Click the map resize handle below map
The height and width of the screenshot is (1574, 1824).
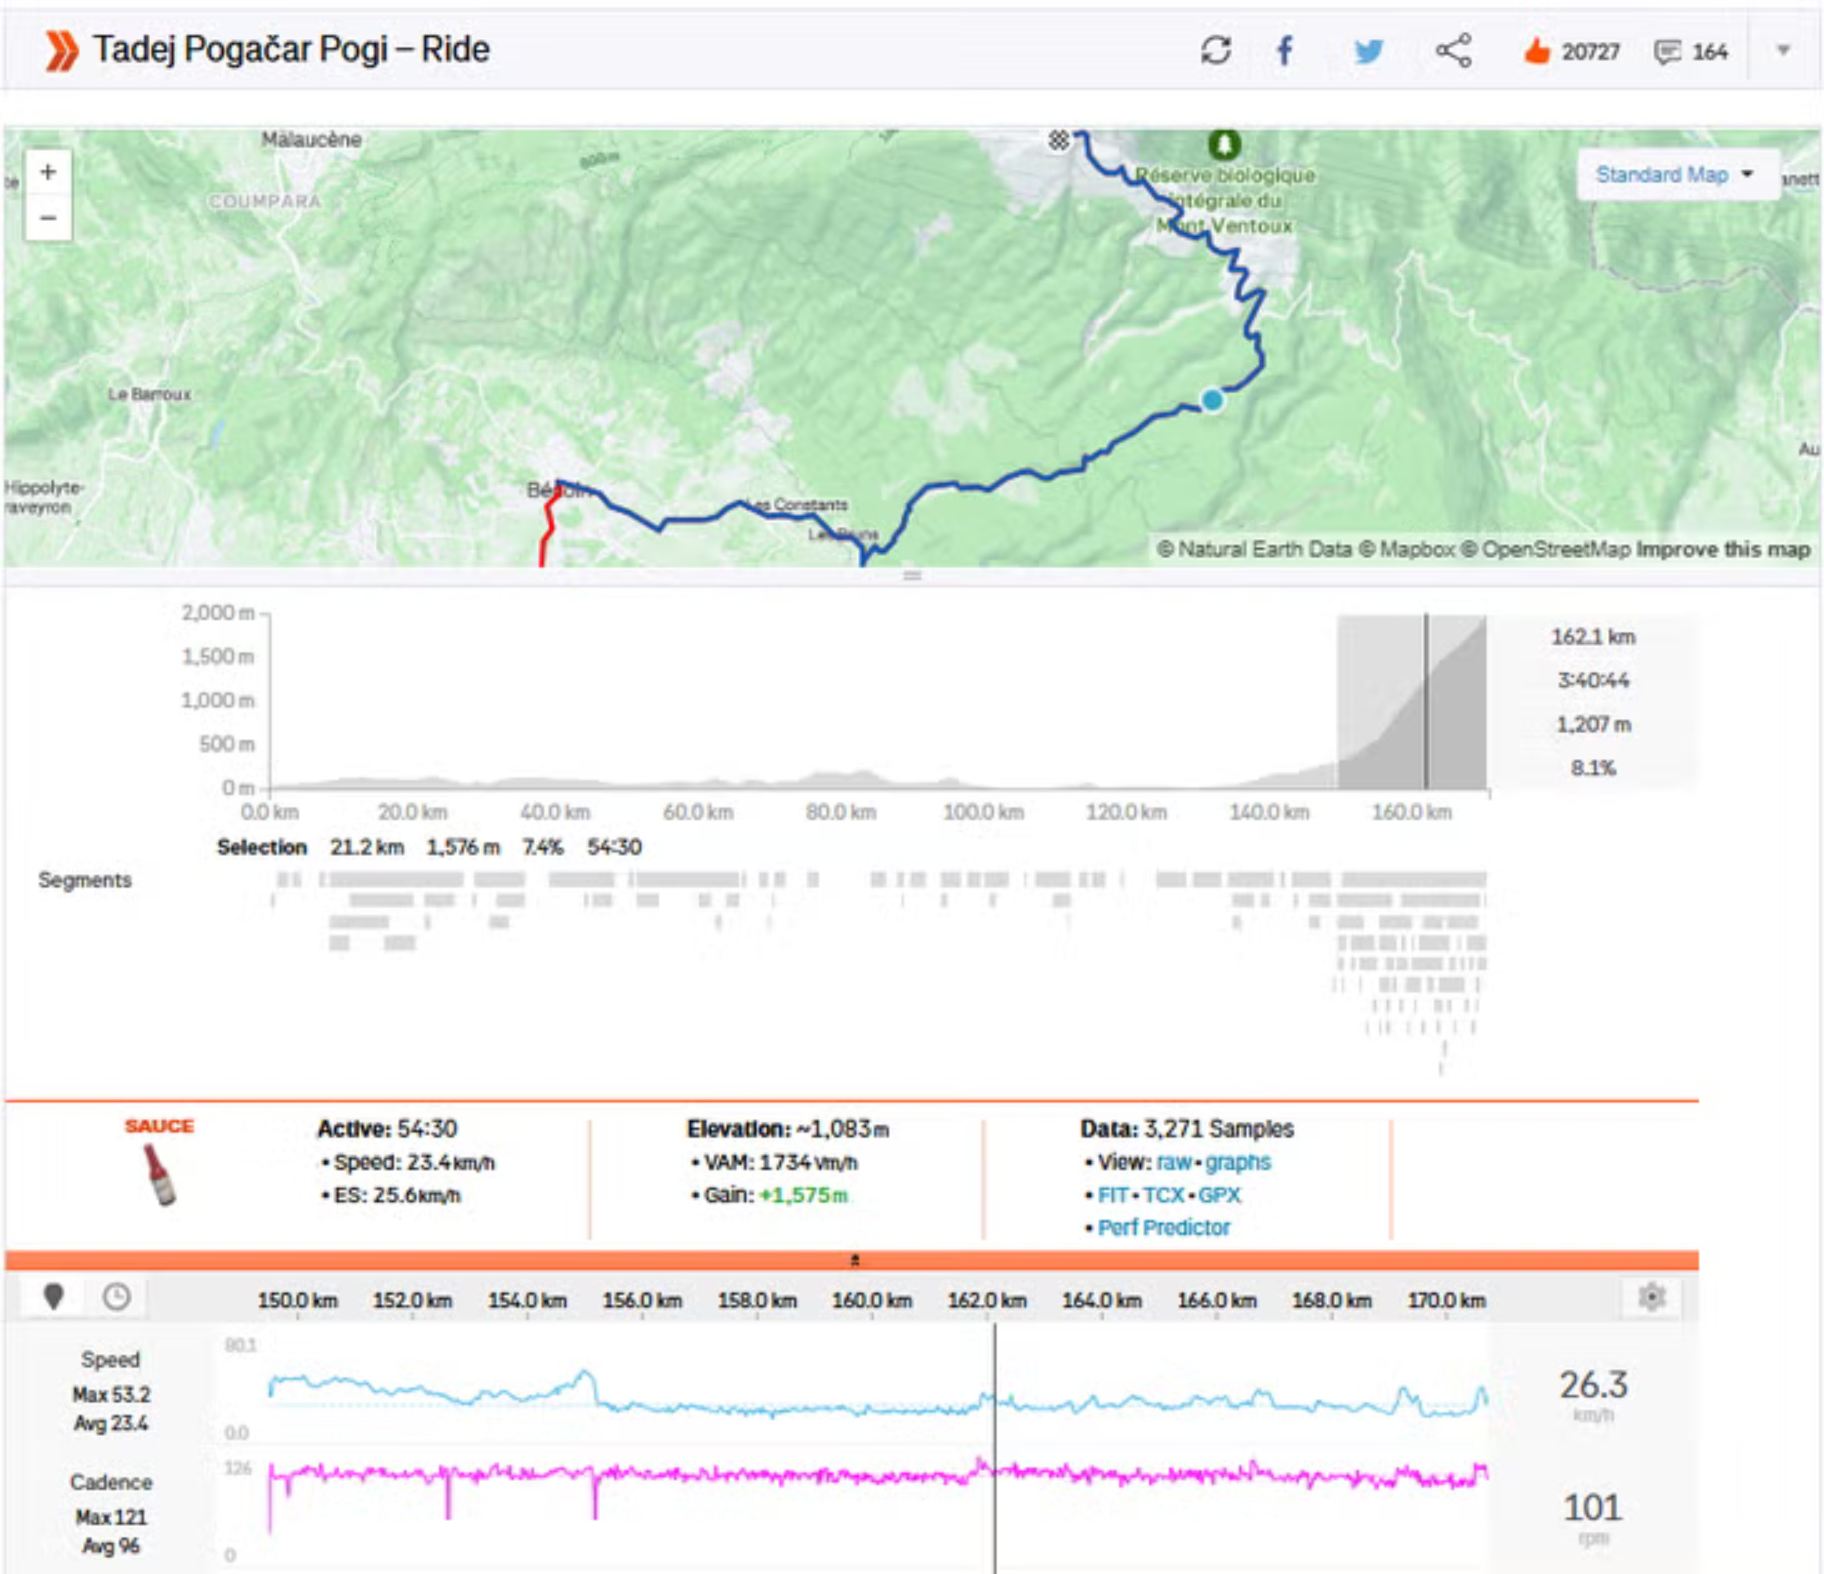click(911, 575)
